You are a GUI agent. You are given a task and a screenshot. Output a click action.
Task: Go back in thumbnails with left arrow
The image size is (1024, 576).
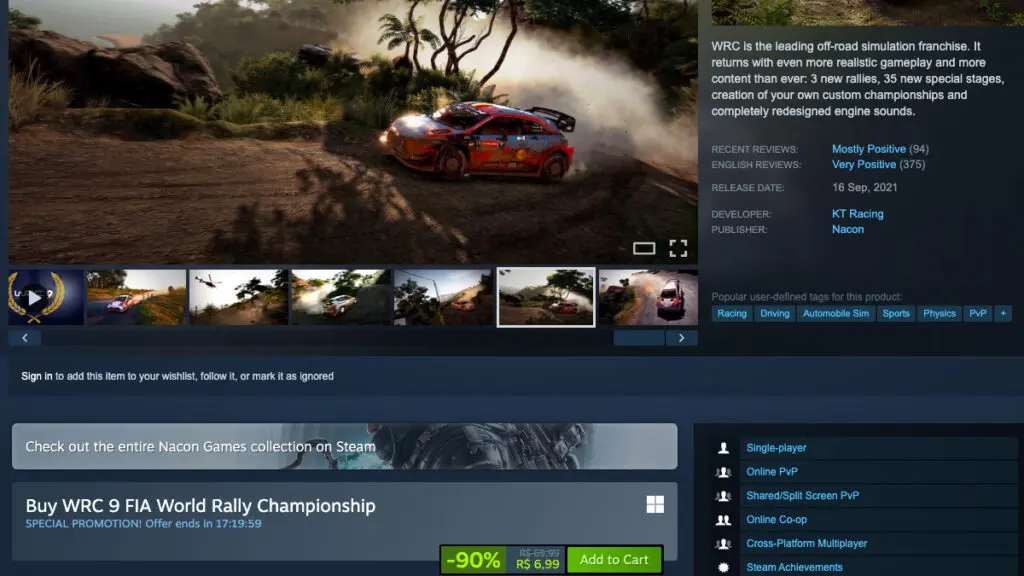click(x=24, y=337)
